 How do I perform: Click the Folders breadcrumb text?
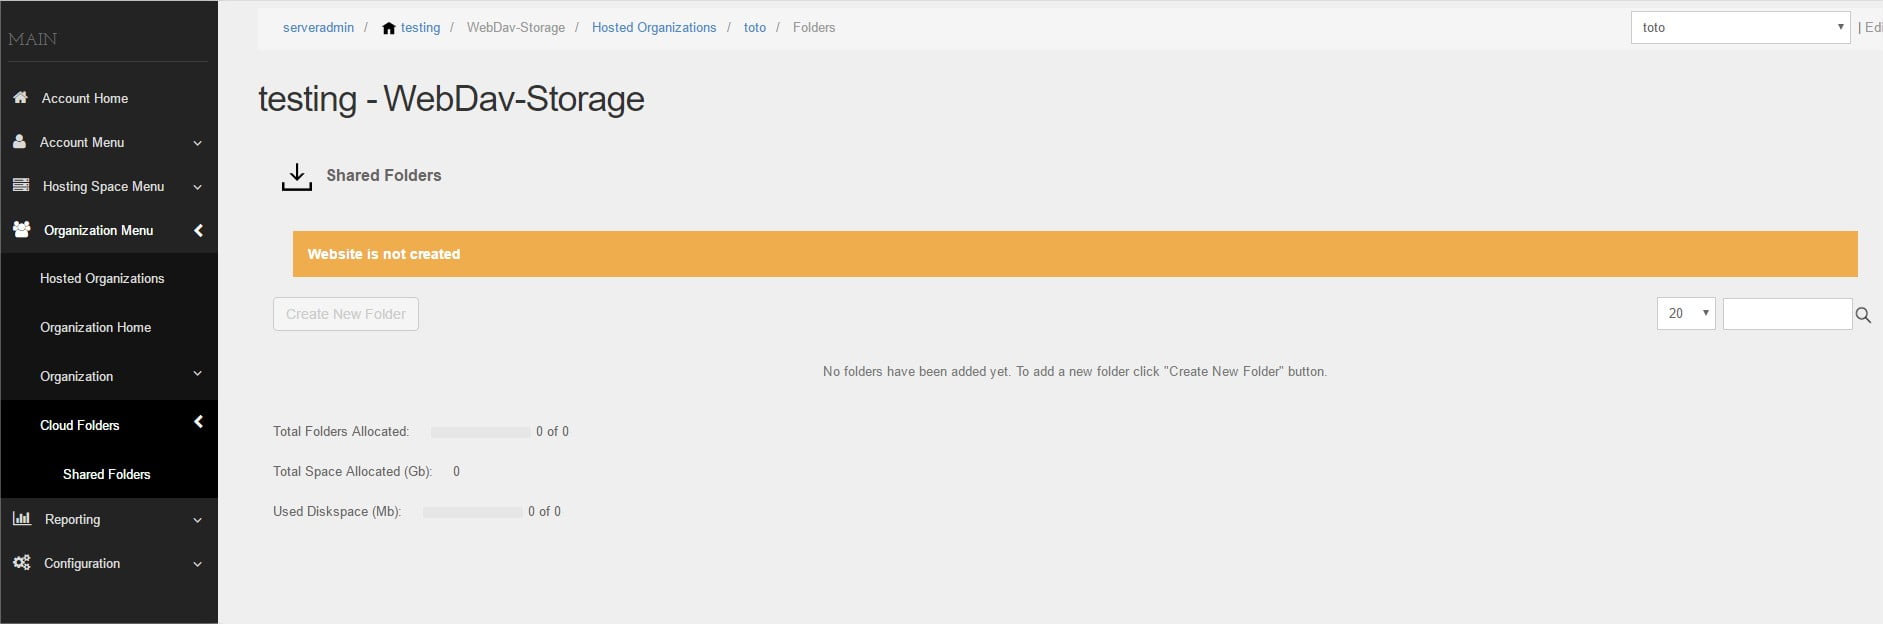814,28
